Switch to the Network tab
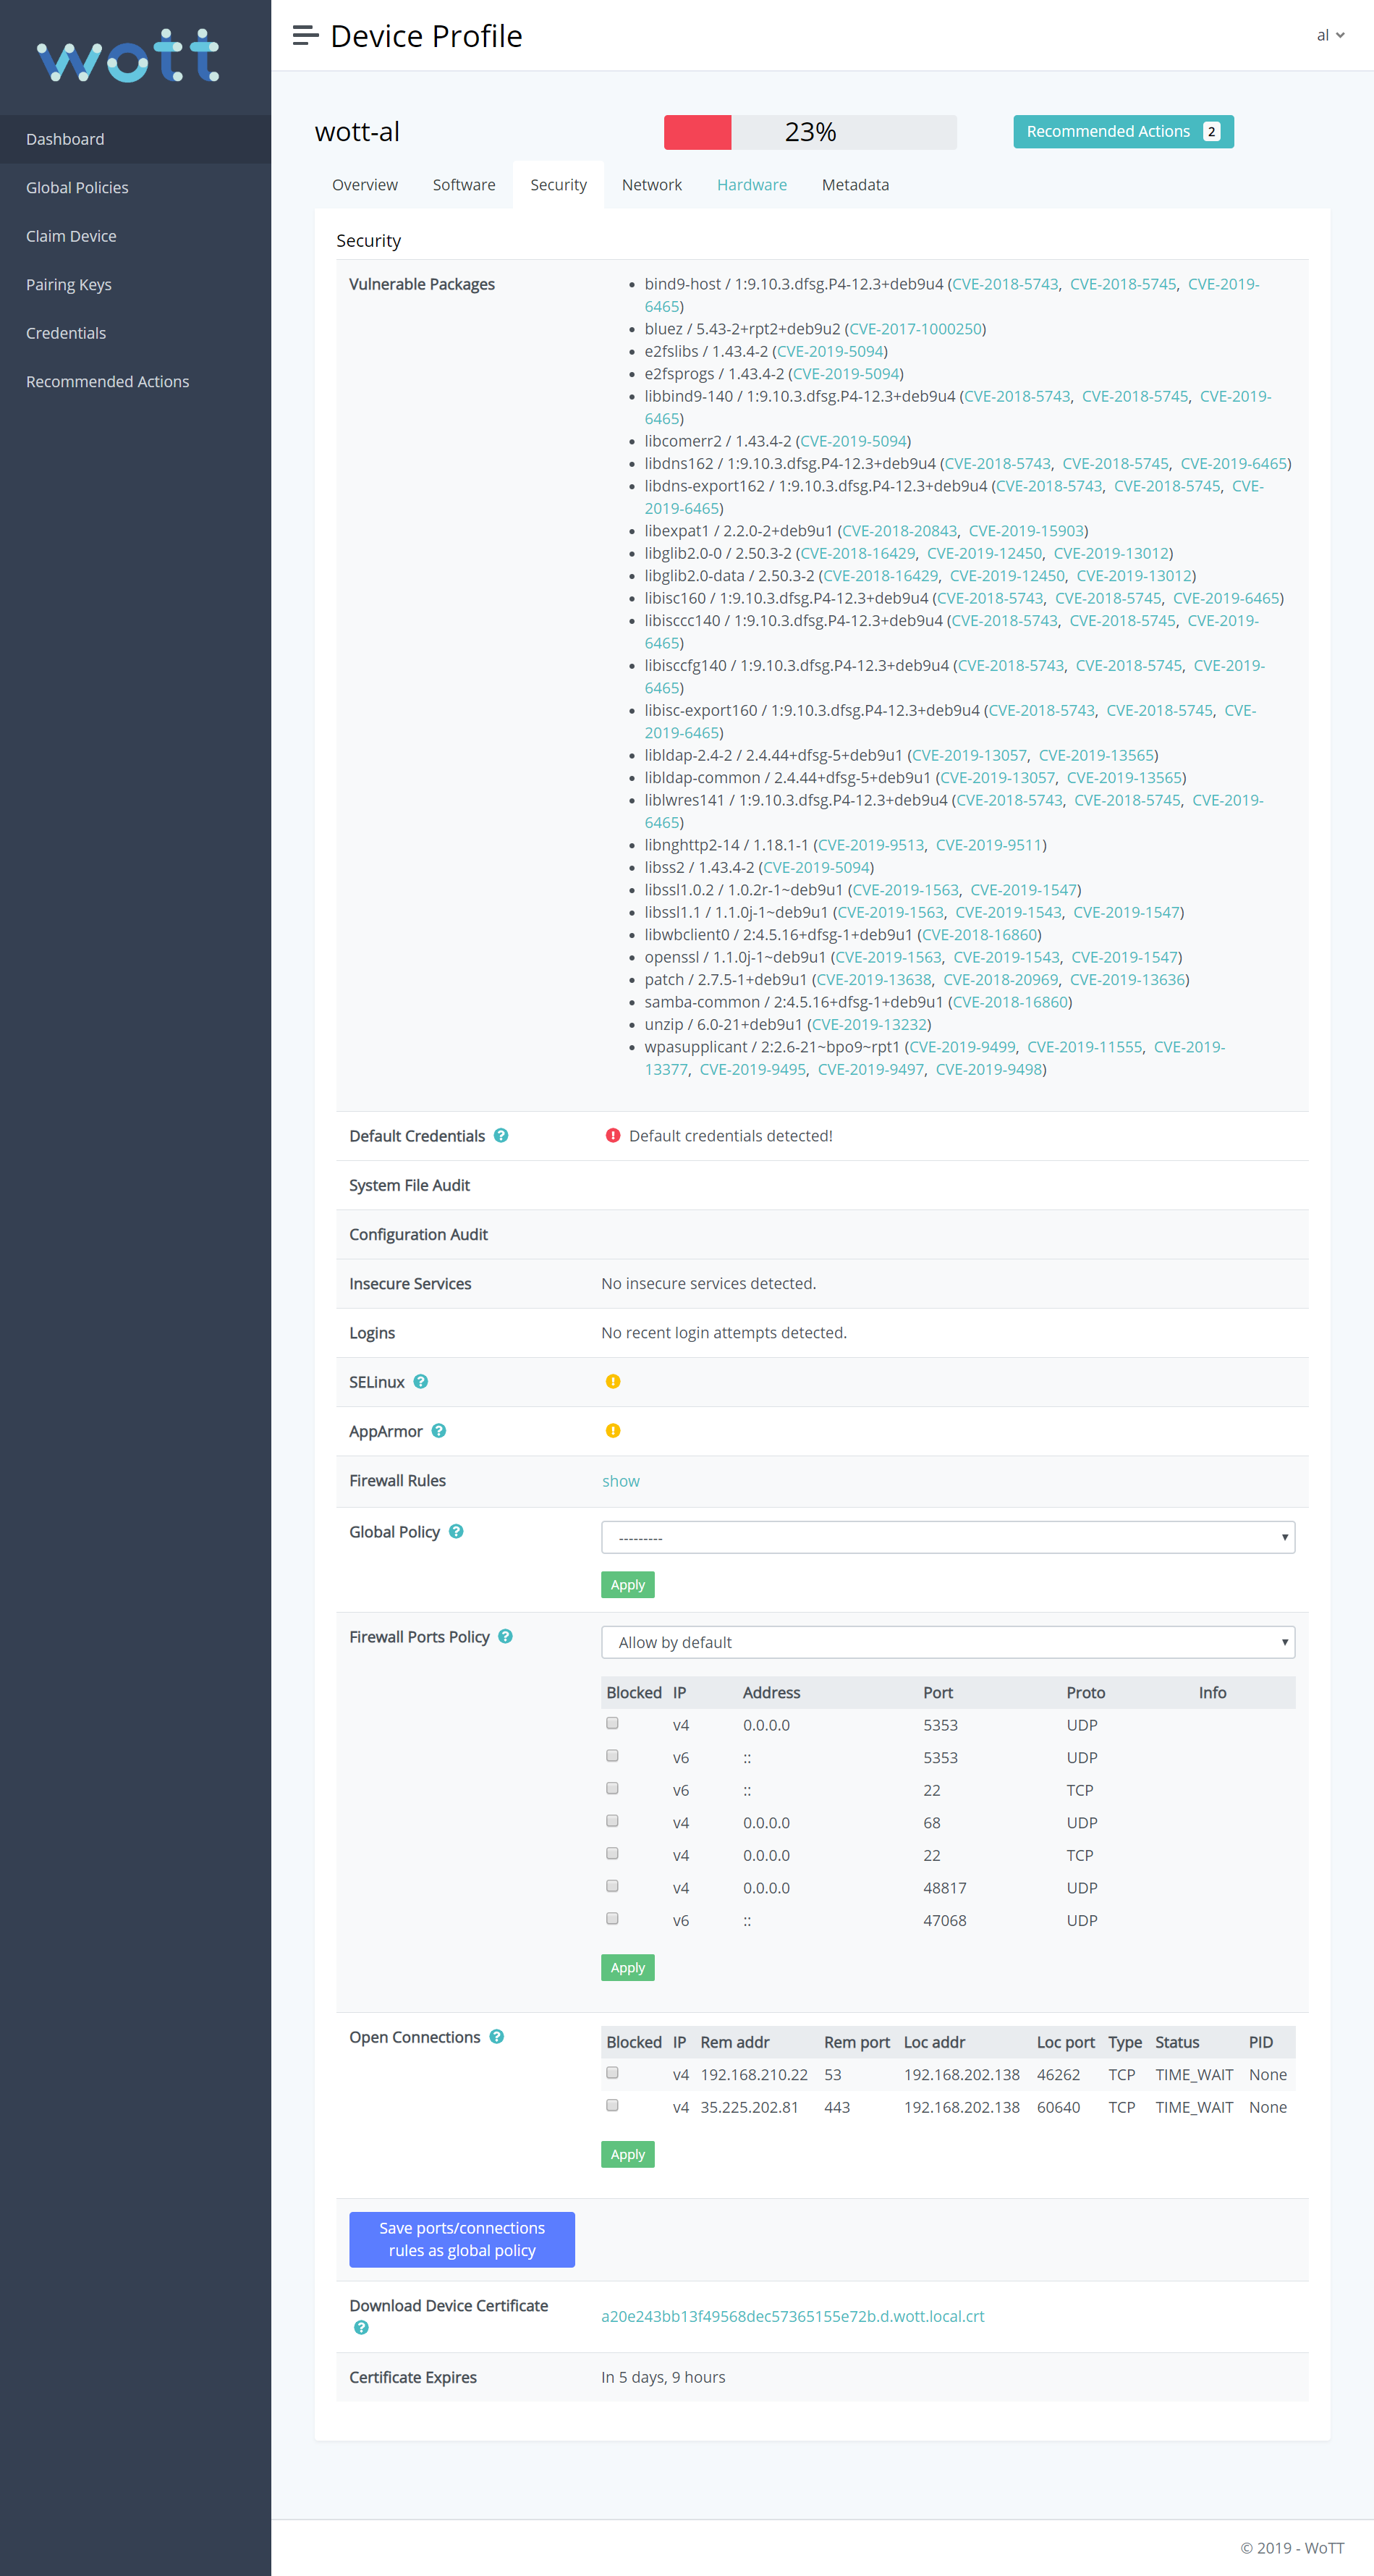The height and width of the screenshot is (2576, 1374). pos(651,185)
